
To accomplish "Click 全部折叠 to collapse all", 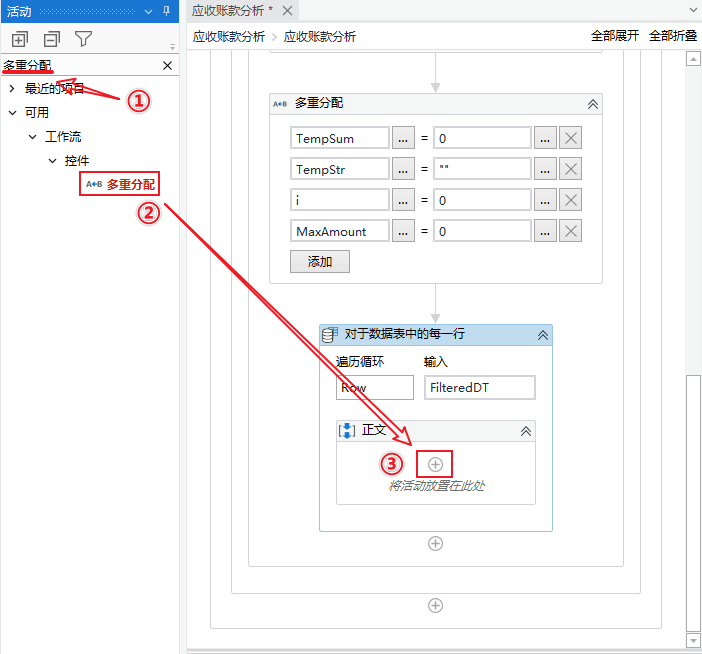I will (x=674, y=35).
